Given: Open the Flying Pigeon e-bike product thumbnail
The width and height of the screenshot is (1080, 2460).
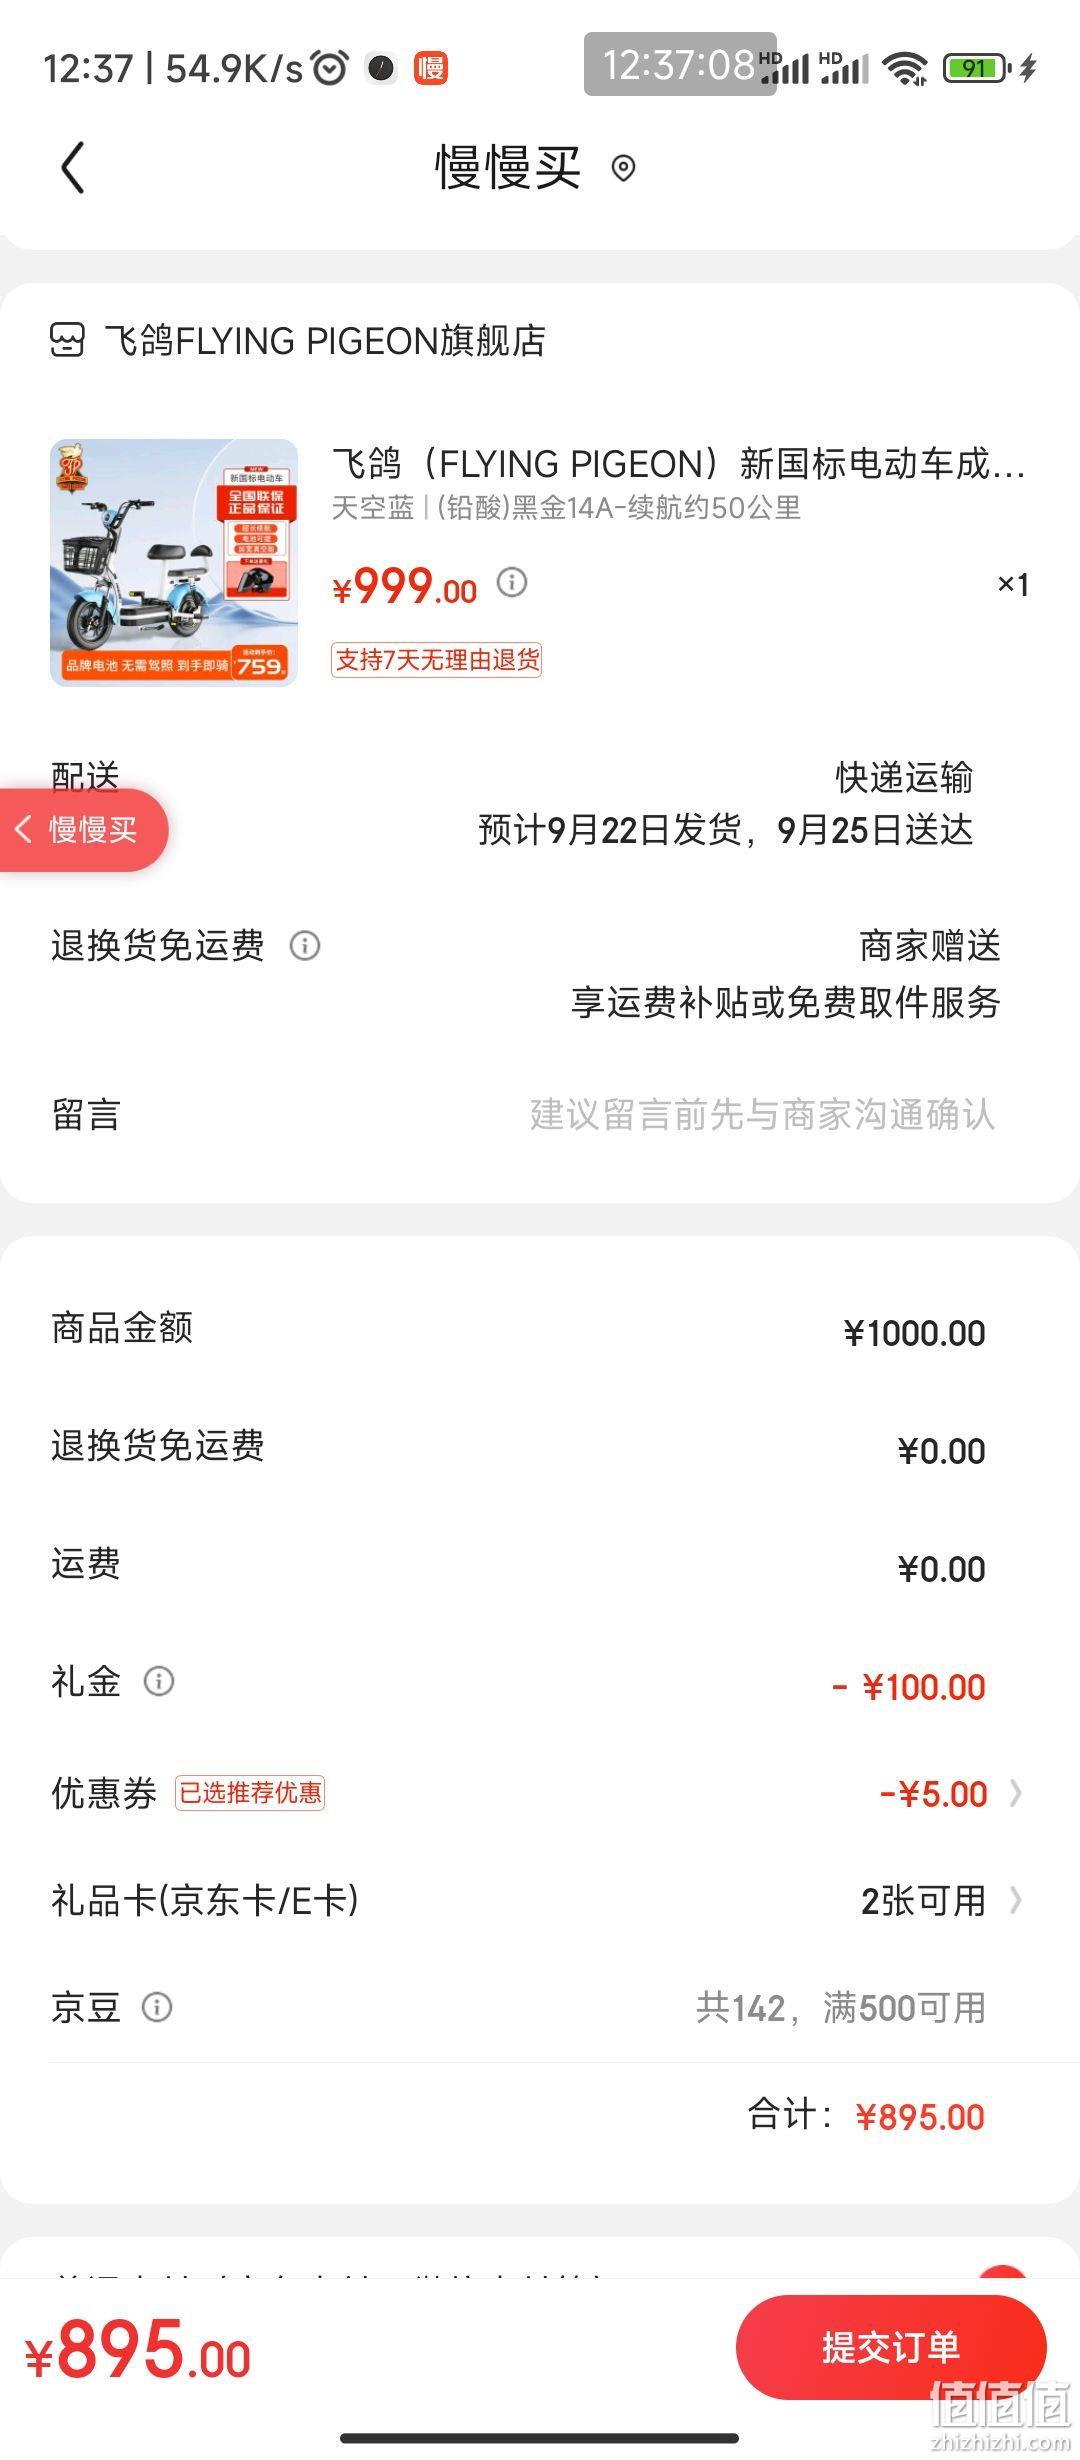Looking at the screenshot, I should point(174,562).
